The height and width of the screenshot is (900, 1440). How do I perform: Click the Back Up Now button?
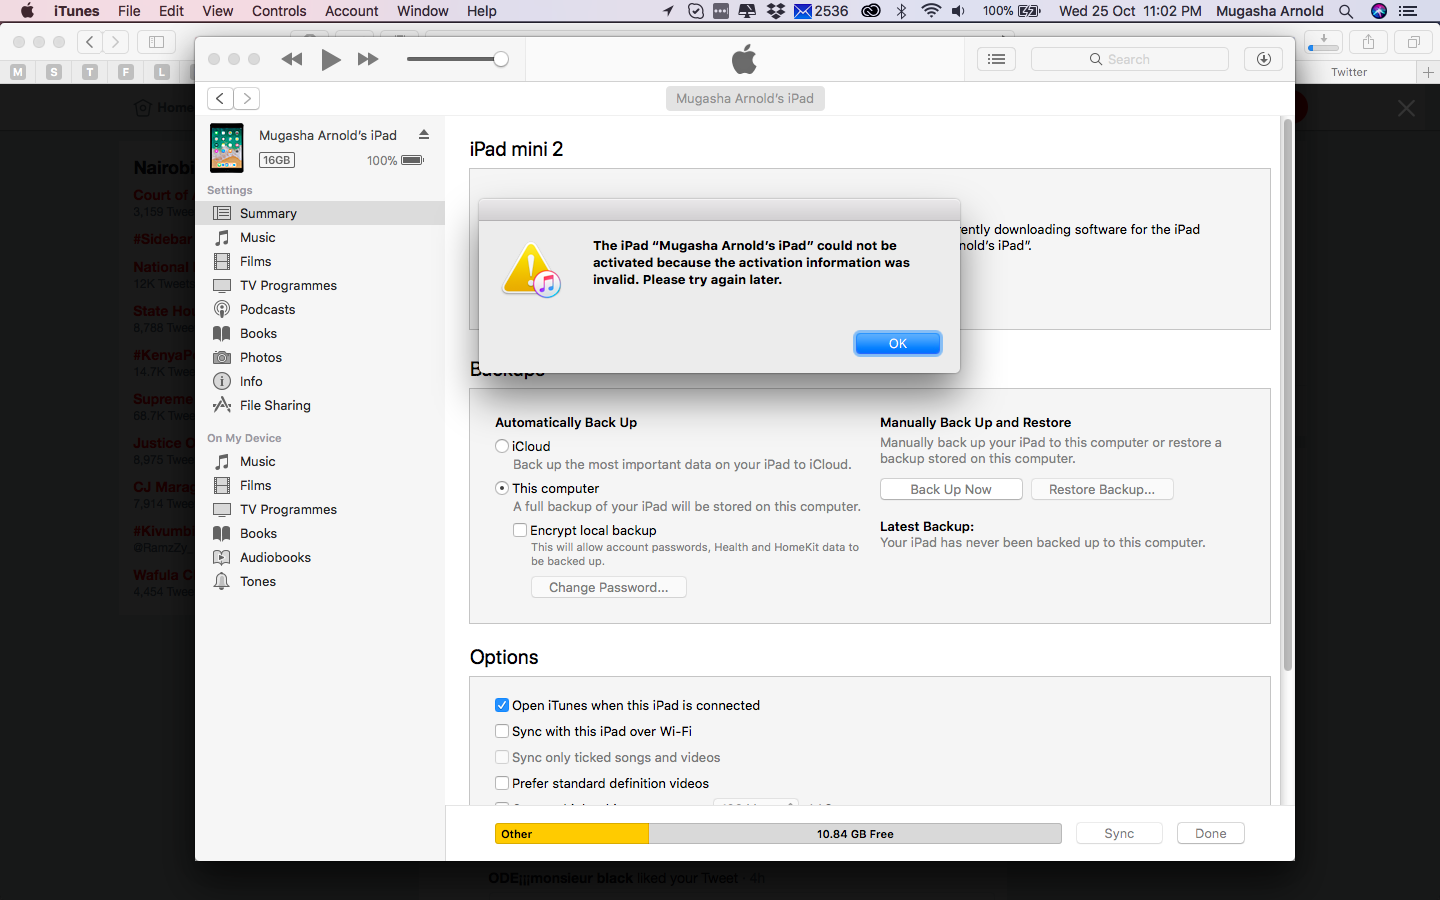[x=951, y=489]
